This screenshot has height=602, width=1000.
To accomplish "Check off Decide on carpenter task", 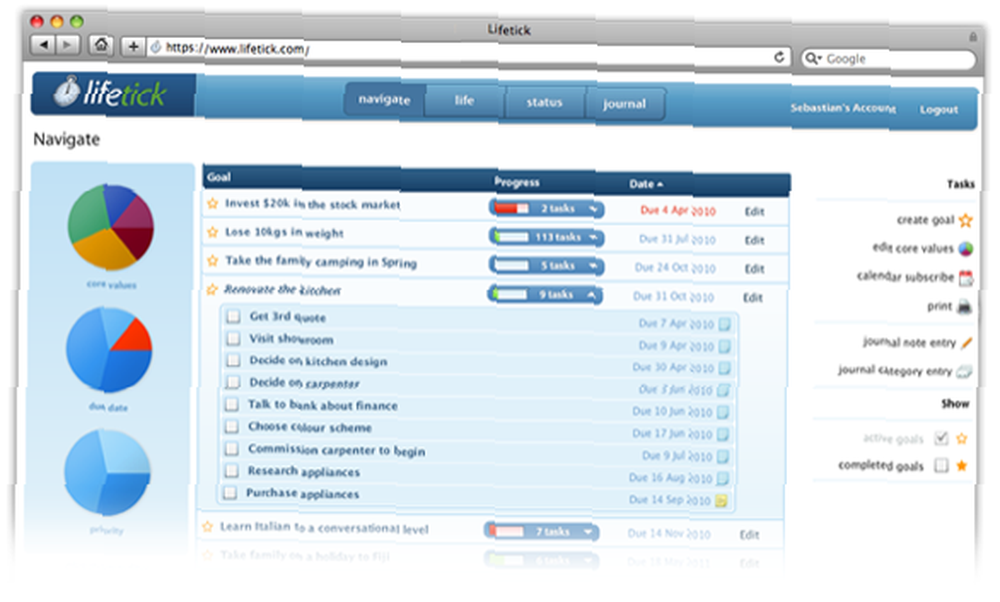I will 233,382.
